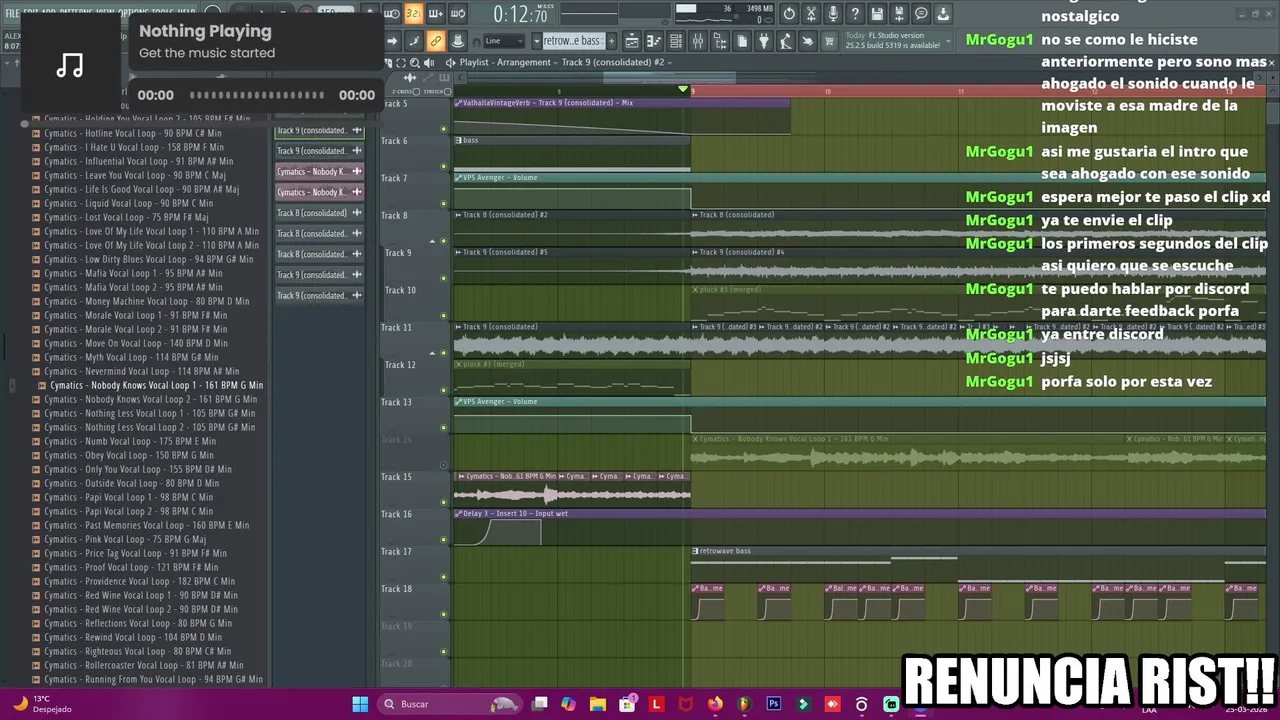Open pattern selector arrow beside retrowave bass
The width and height of the screenshot is (1280, 720).
click(536, 41)
